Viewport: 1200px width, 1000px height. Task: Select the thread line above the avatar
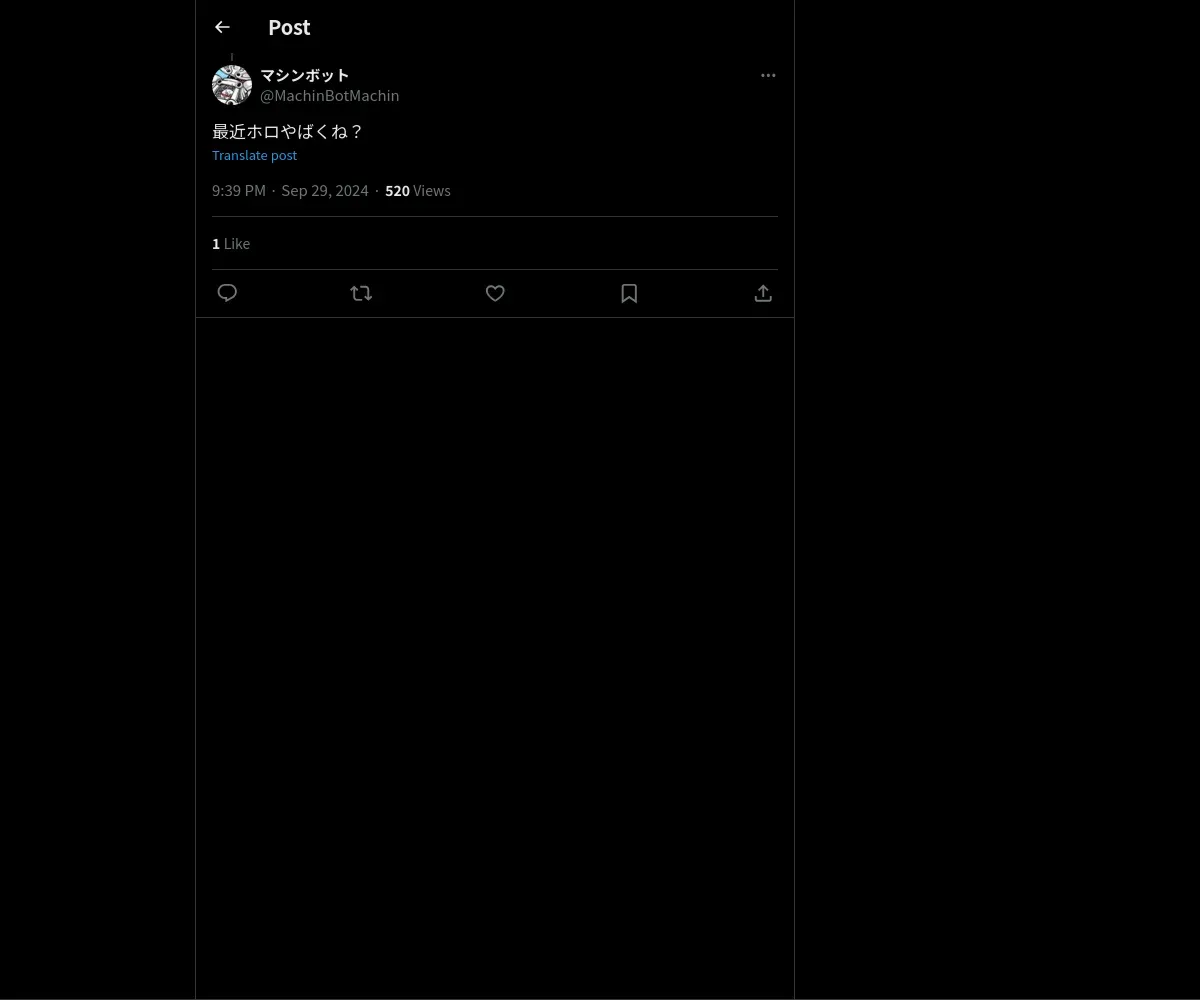(x=232, y=57)
